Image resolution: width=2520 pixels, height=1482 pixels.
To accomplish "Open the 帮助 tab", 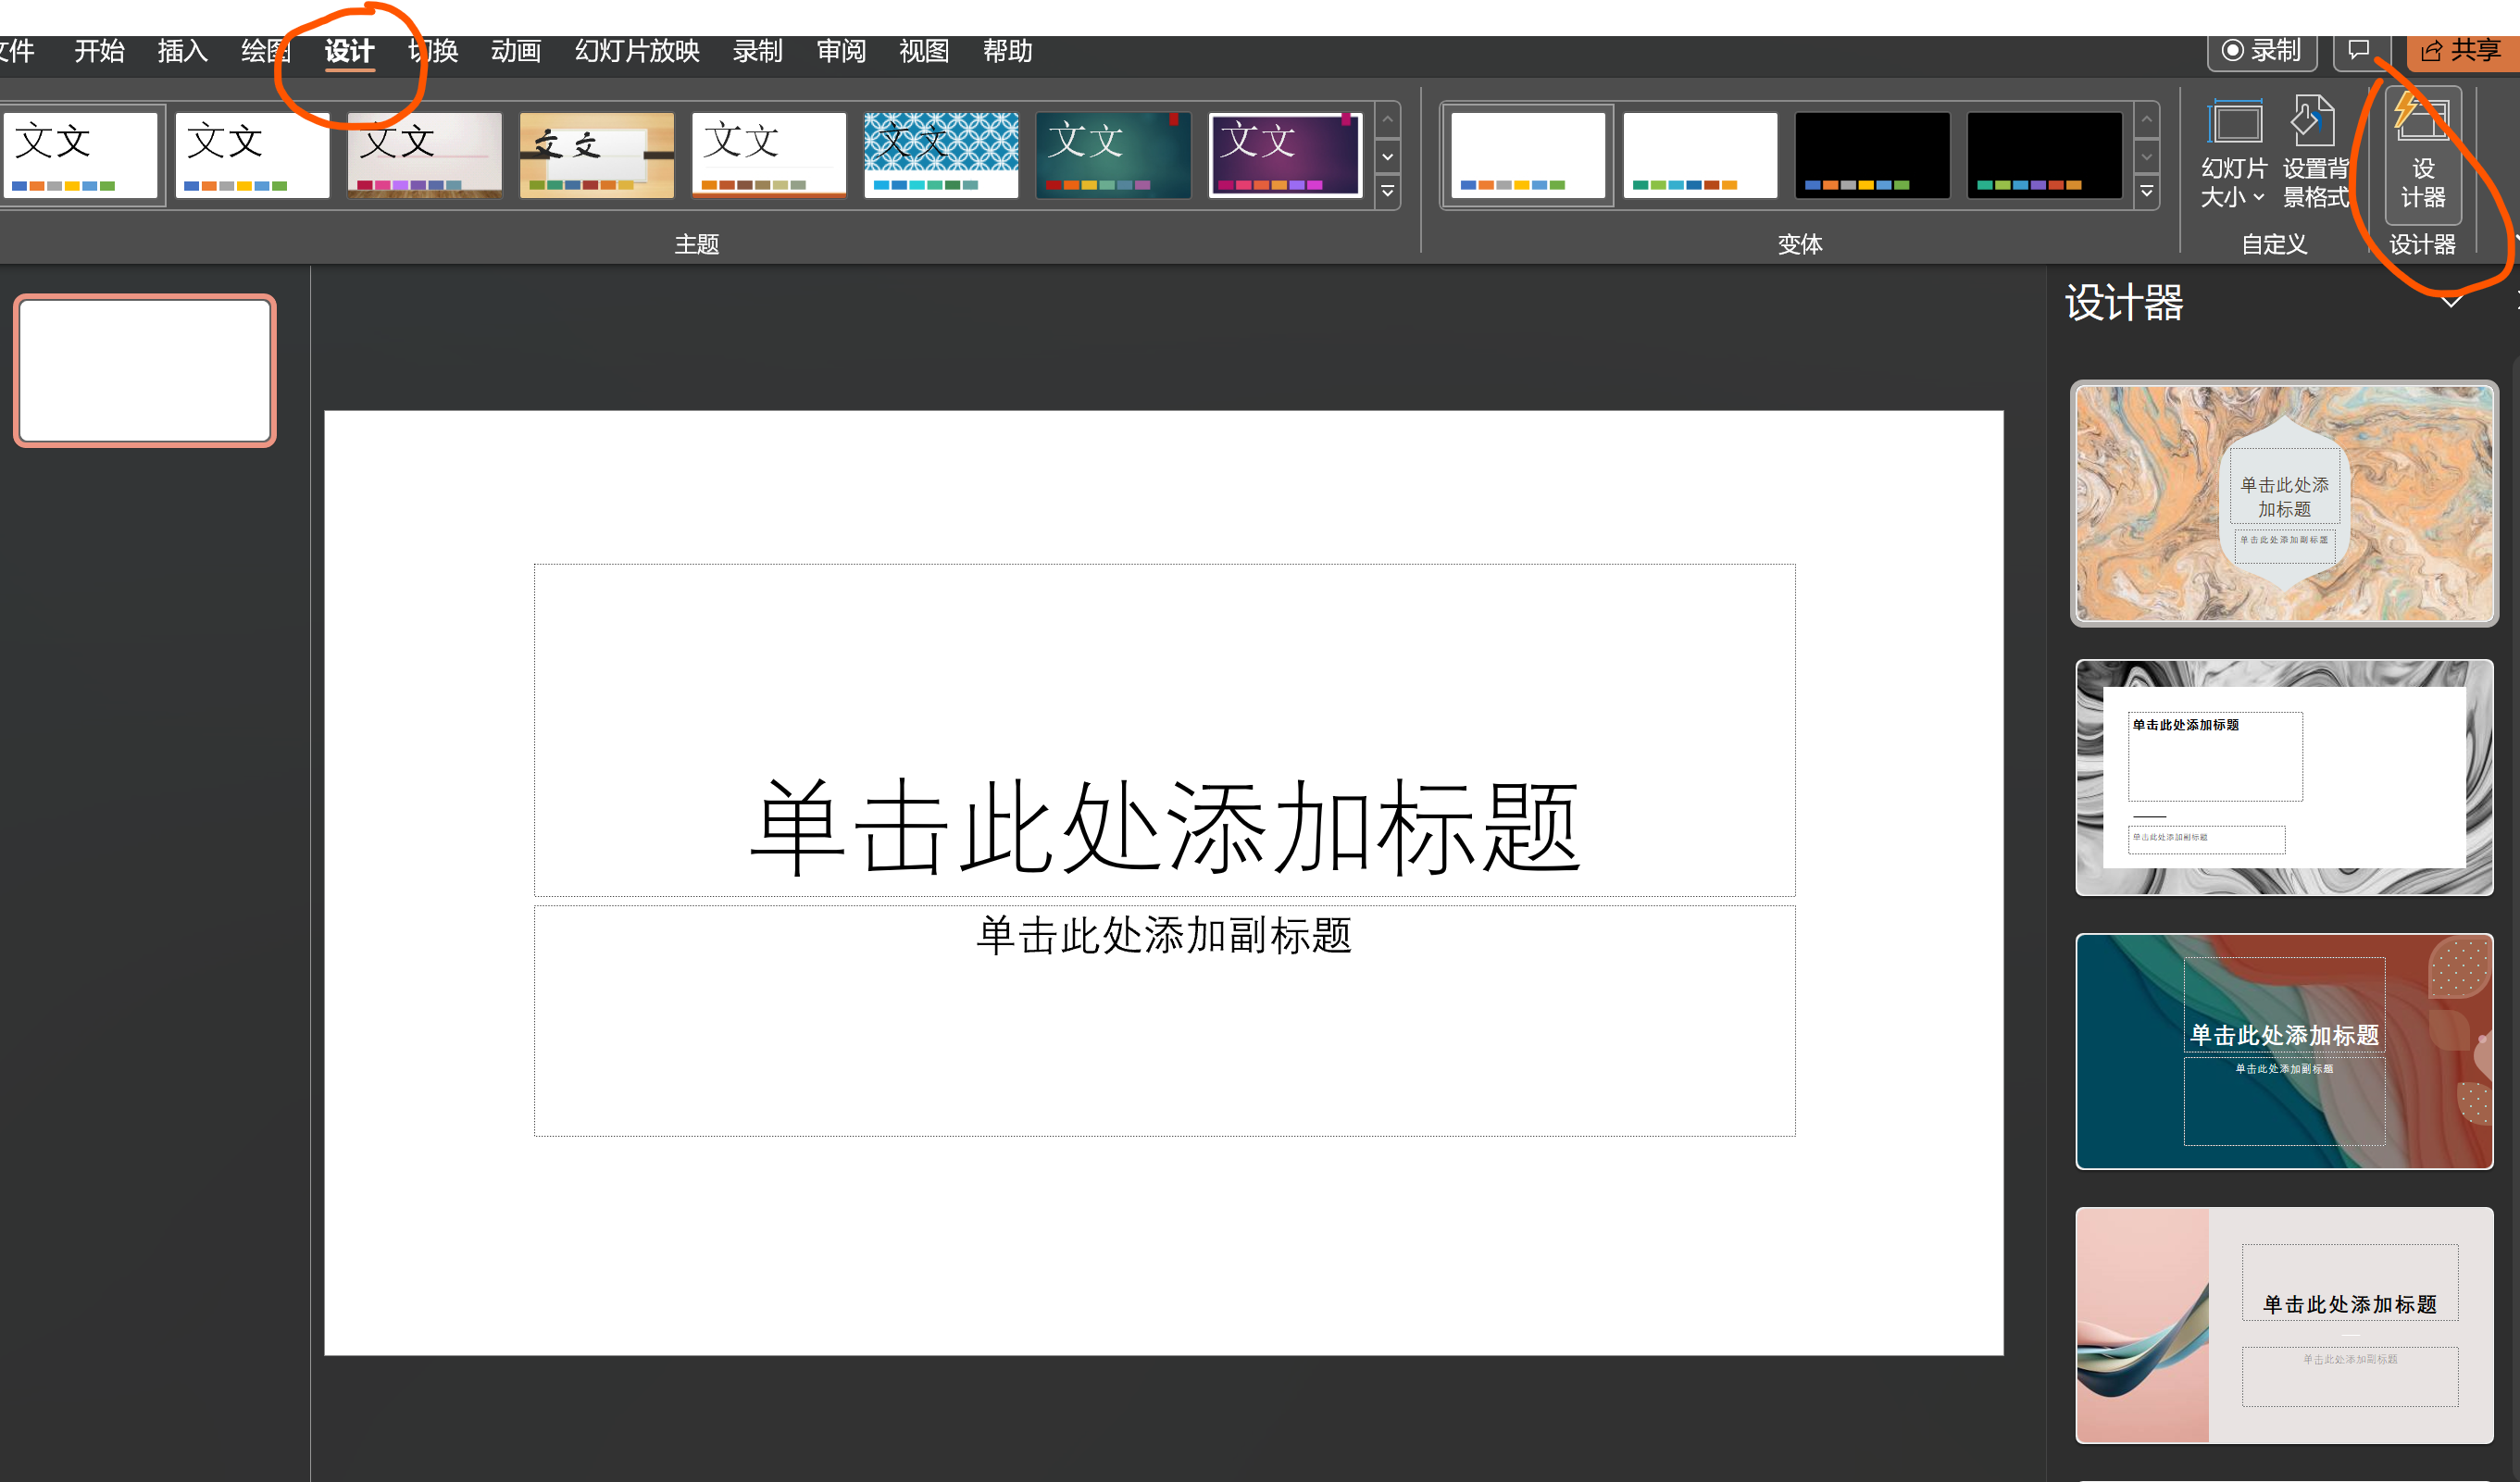I will click(x=1007, y=51).
